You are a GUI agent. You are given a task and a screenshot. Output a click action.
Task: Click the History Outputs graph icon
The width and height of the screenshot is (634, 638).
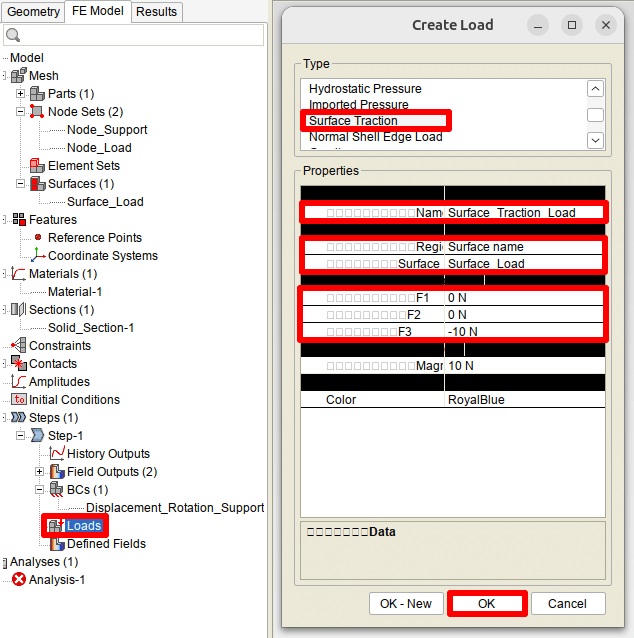57,453
